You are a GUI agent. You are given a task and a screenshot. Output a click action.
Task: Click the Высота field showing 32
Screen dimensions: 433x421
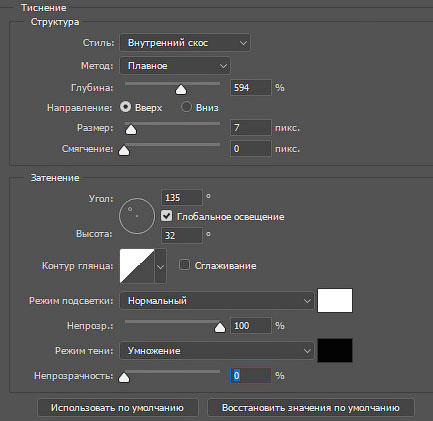point(182,235)
